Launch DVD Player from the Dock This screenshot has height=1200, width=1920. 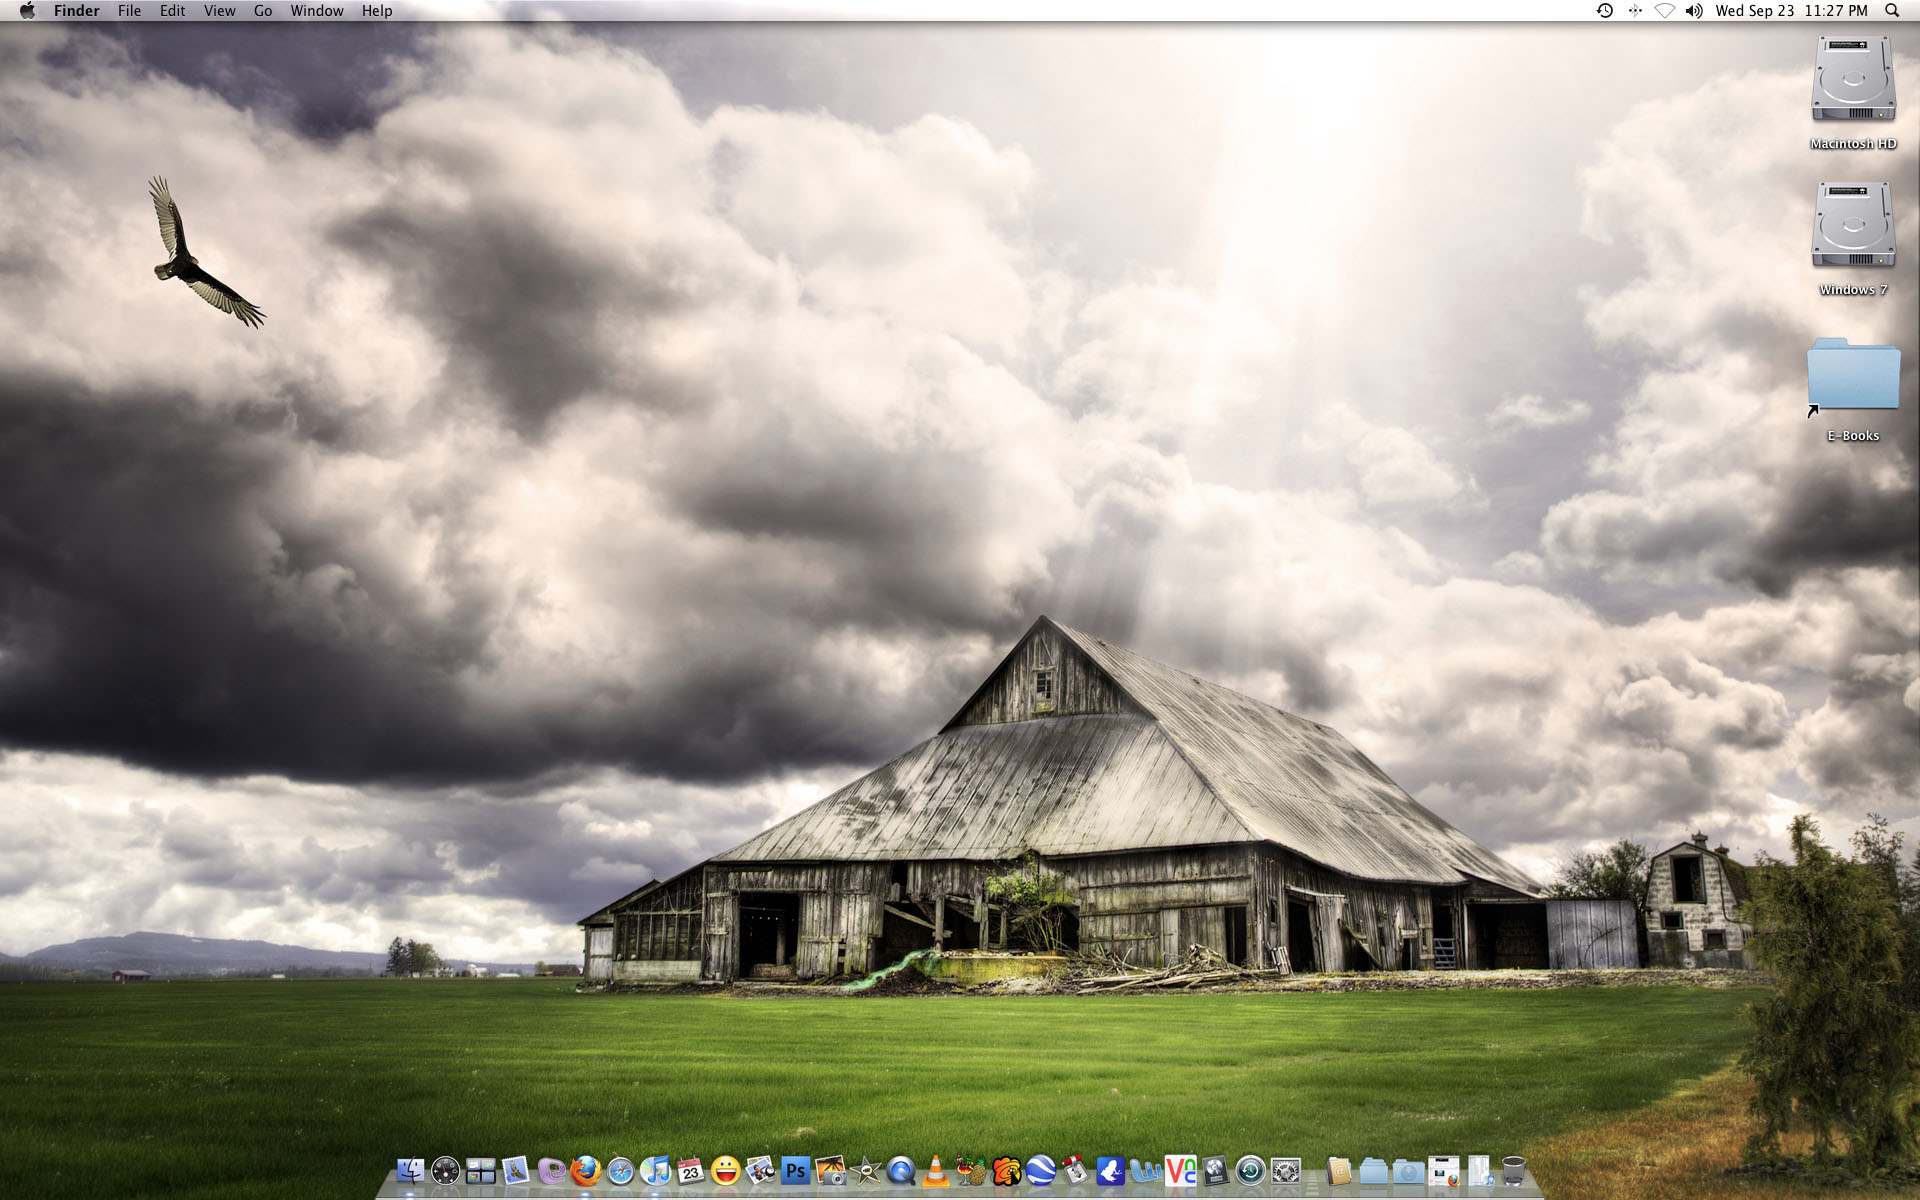click(1215, 1170)
